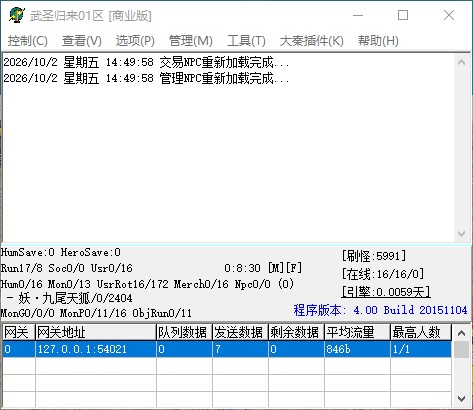Click the MonG0/0/0 MonP0/11/16 status line
This screenshot has width=473, height=410.
[x=96, y=313]
